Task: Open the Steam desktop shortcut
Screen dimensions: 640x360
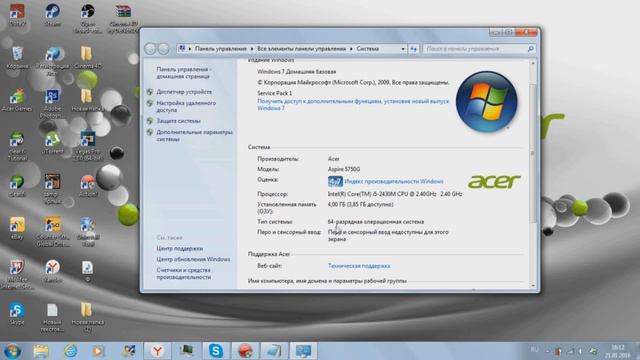Action: 53,15
